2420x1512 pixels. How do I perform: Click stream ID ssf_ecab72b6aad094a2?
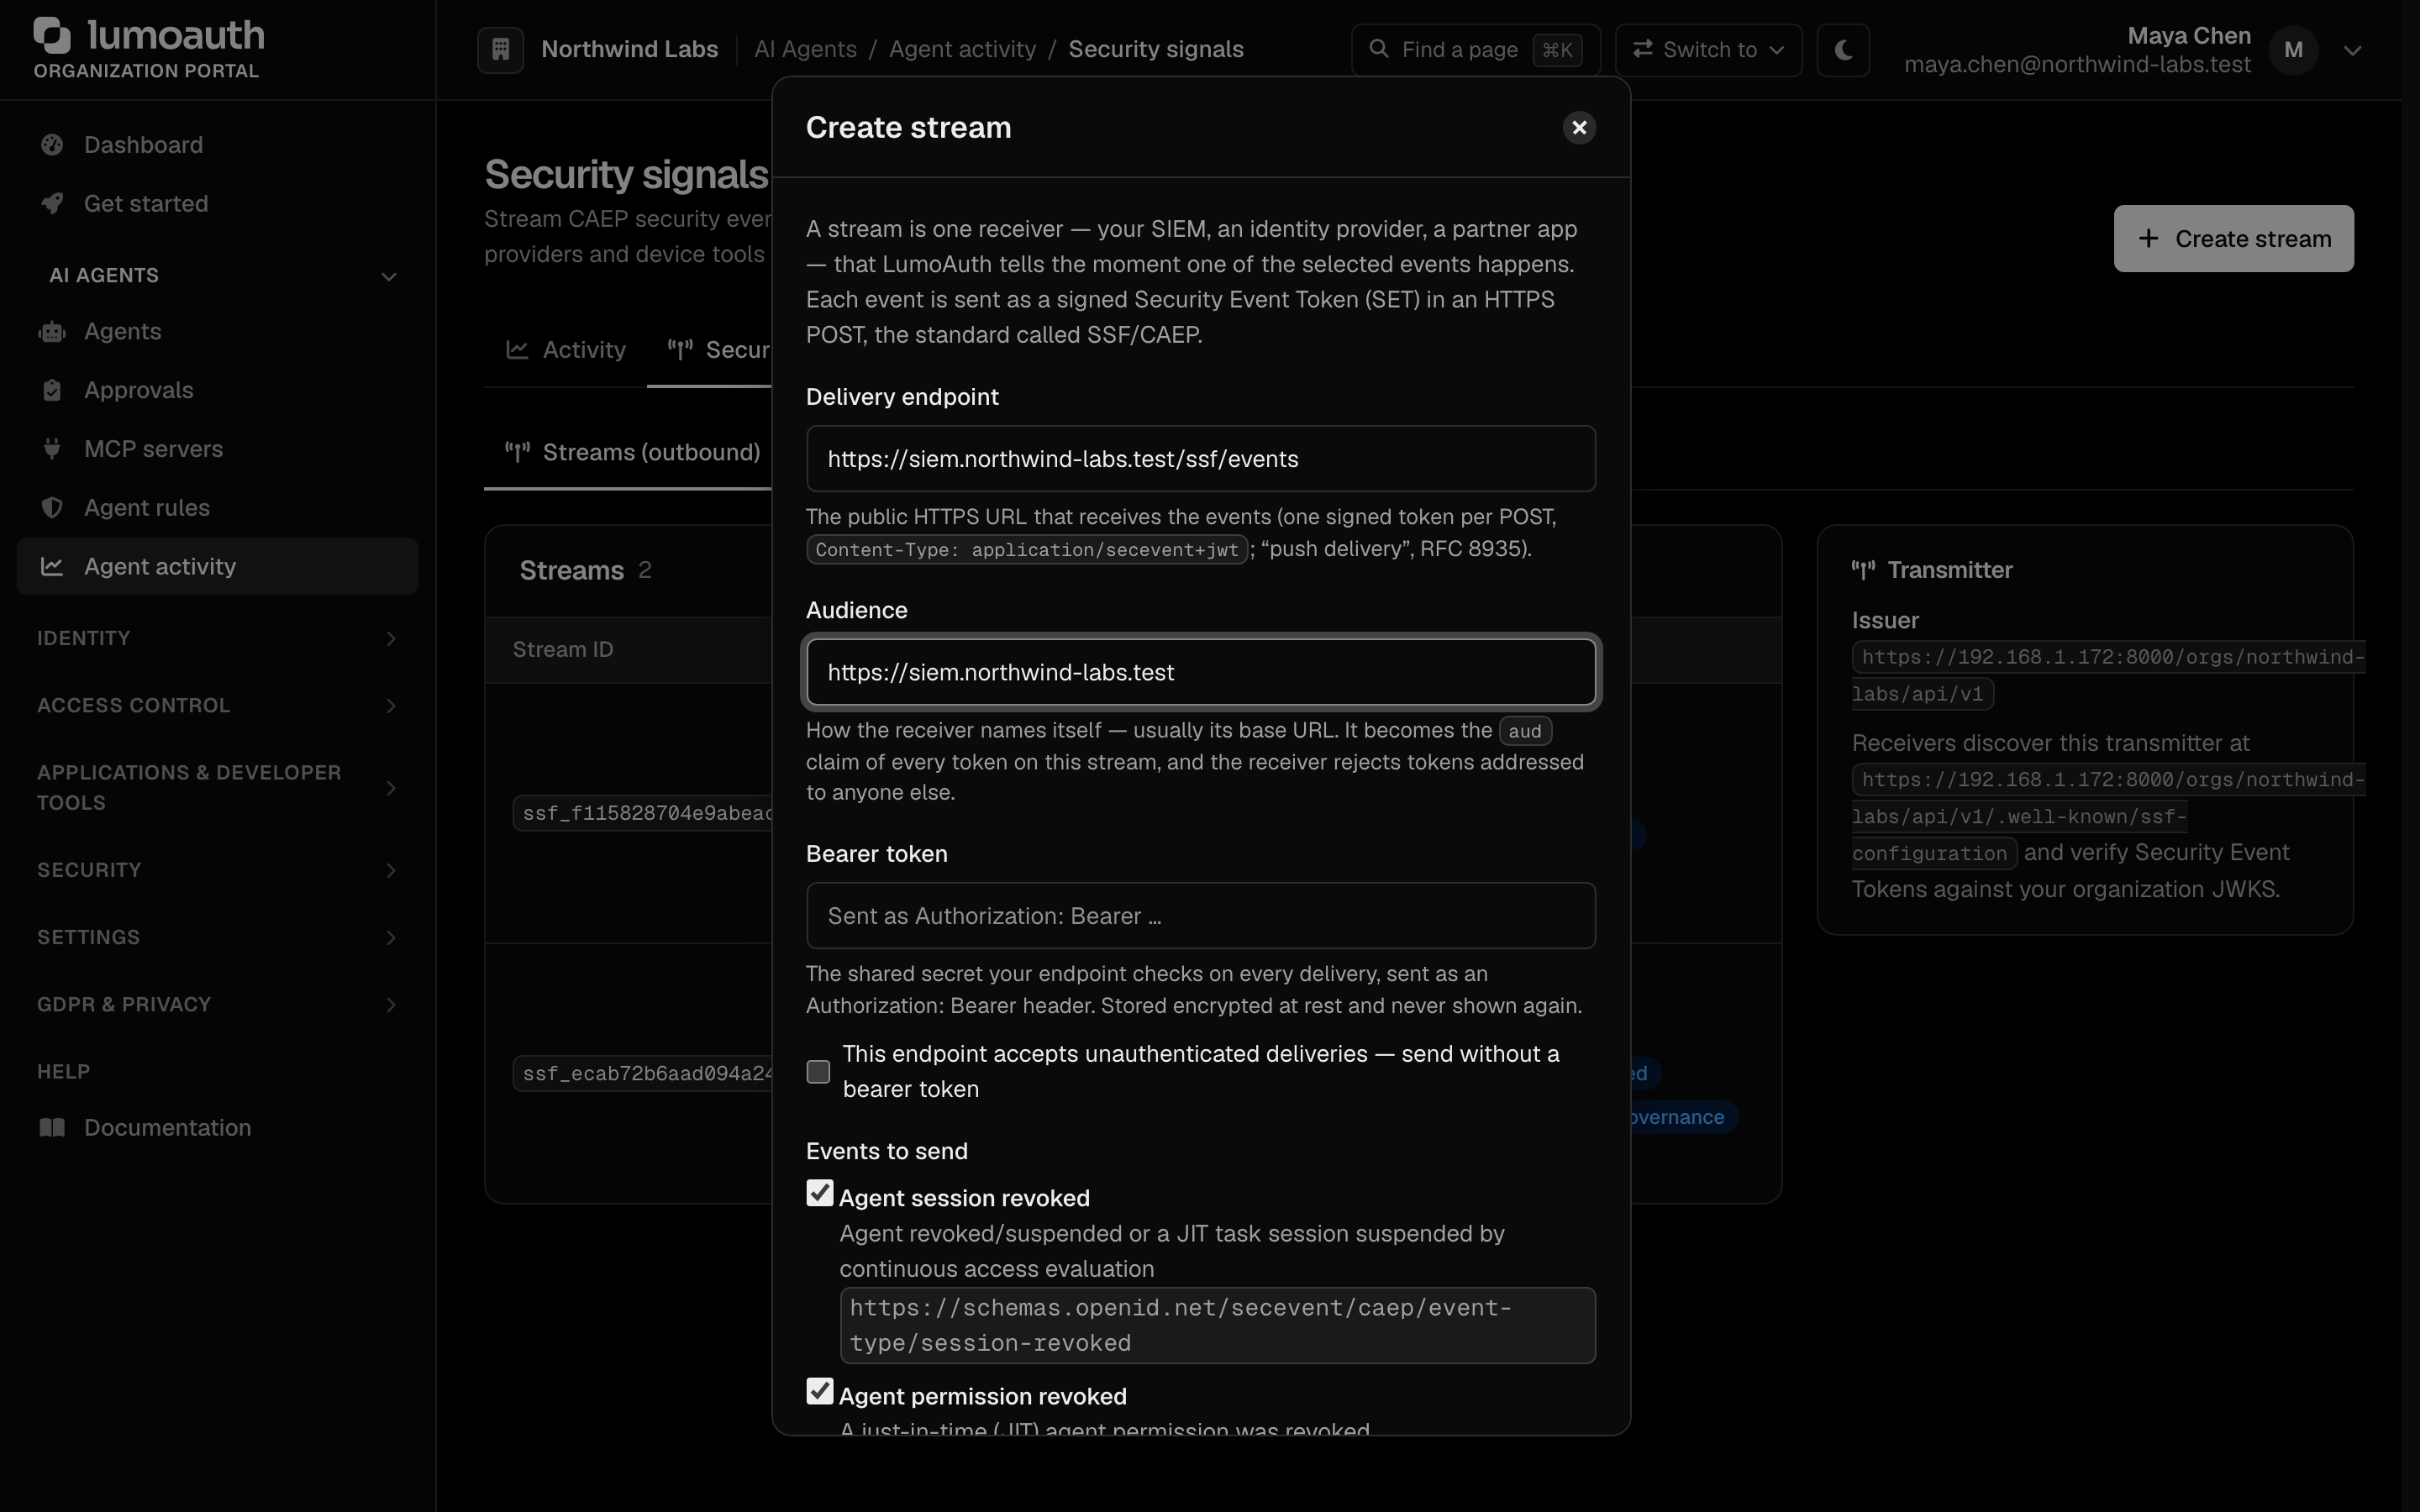[x=643, y=1073]
